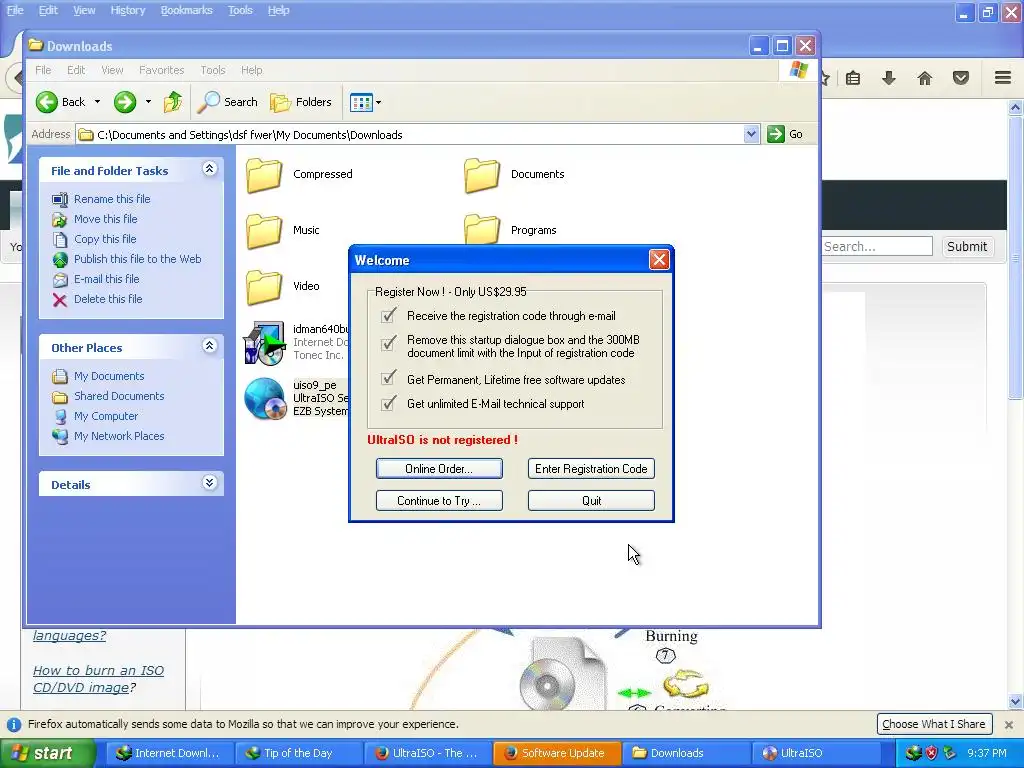Click Choose What I Share button
Screen dimensions: 1024x768
[934, 724]
